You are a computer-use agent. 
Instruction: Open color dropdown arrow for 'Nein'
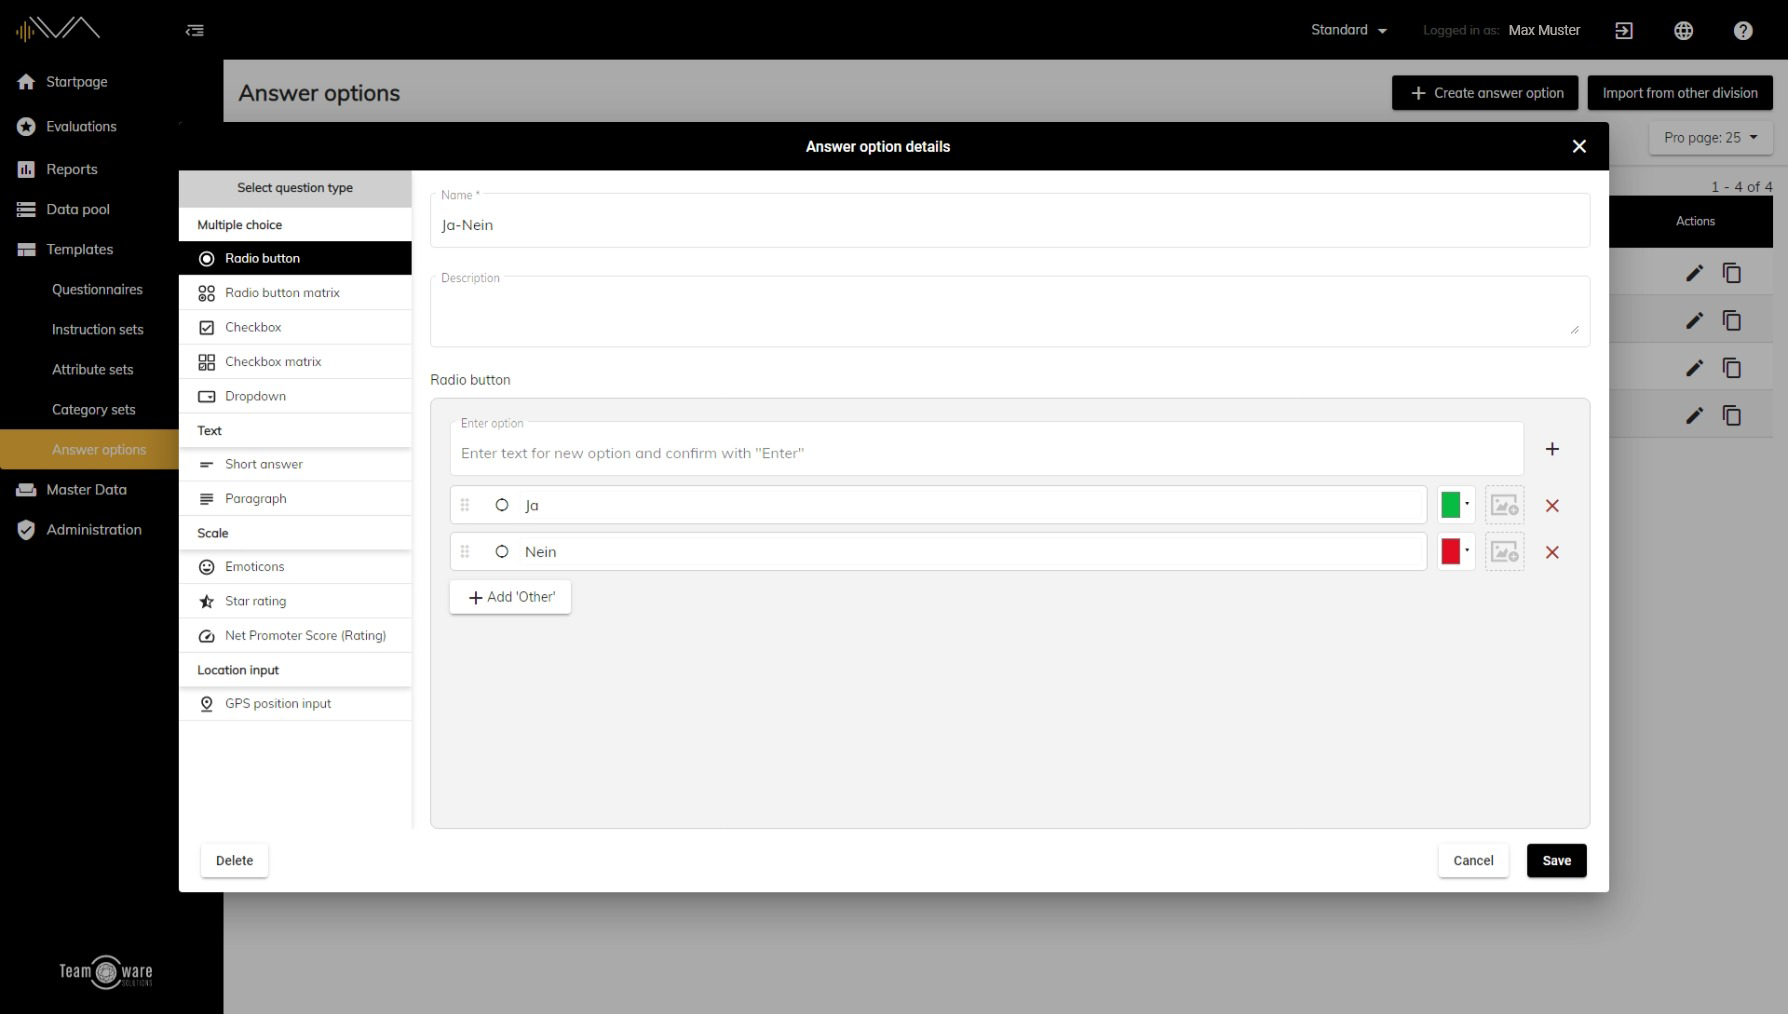1467,550
